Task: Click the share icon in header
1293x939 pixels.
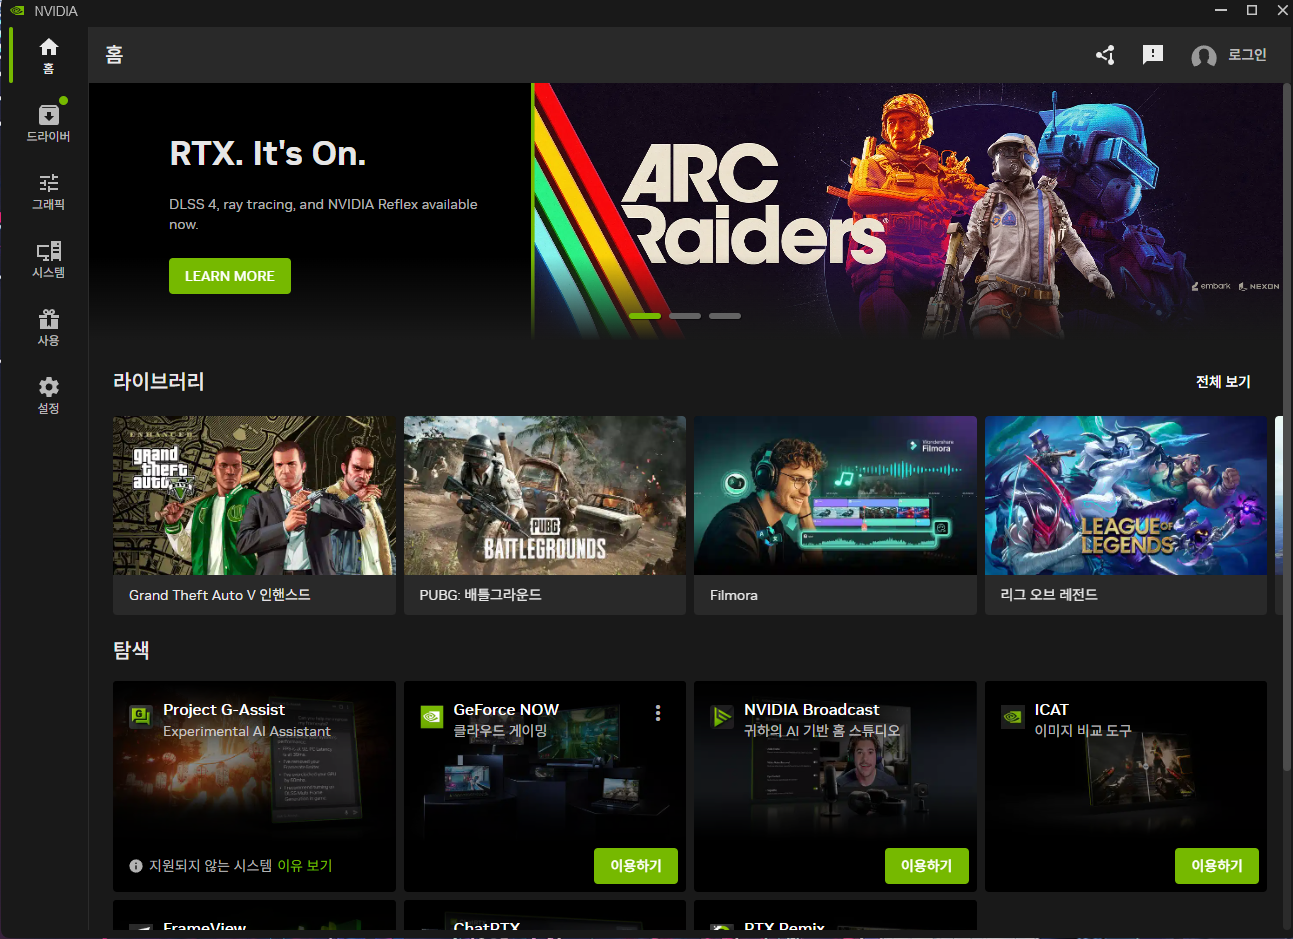Action: click(1105, 55)
